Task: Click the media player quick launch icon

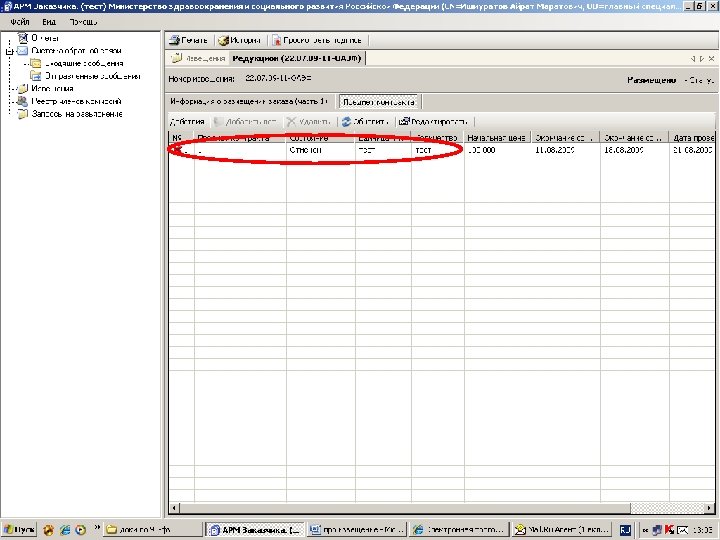Action: [80, 530]
